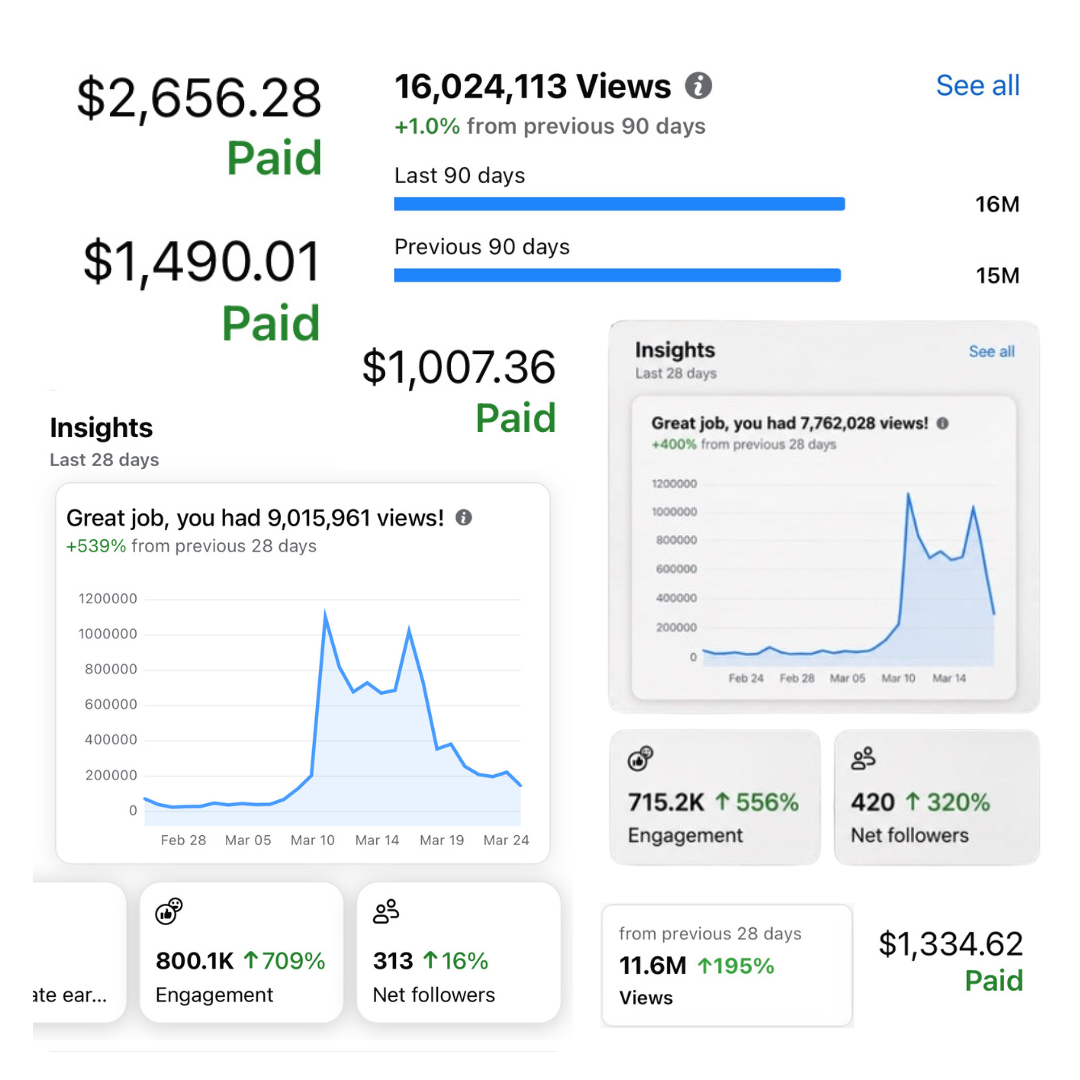Open the 313 Net followers card
This screenshot has width=1080, height=1080.
pyautogui.click(x=459, y=952)
